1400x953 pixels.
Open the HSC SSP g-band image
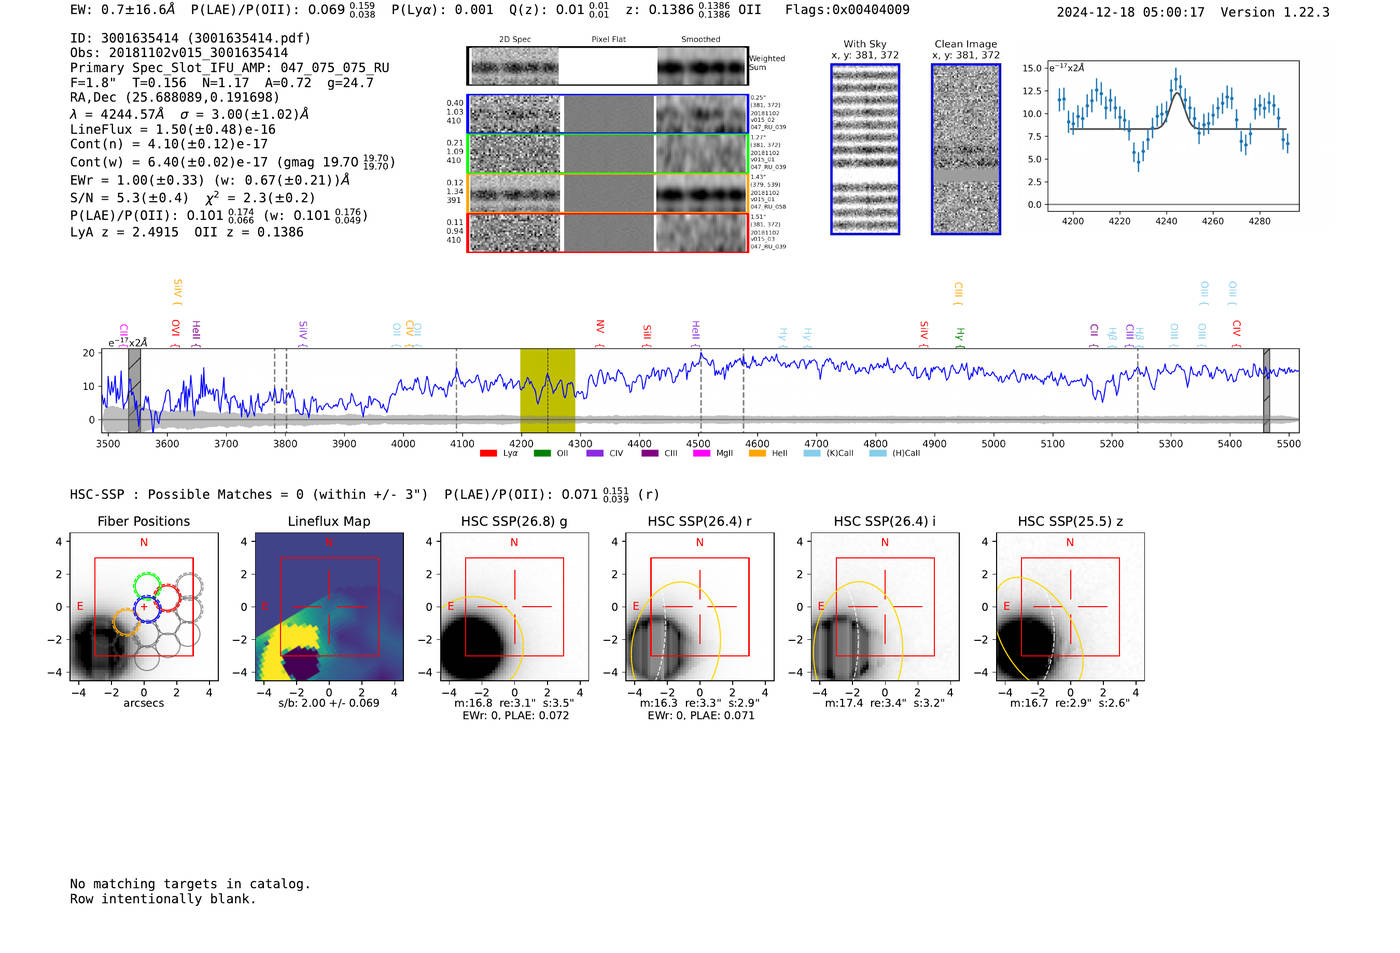coord(514,607)
